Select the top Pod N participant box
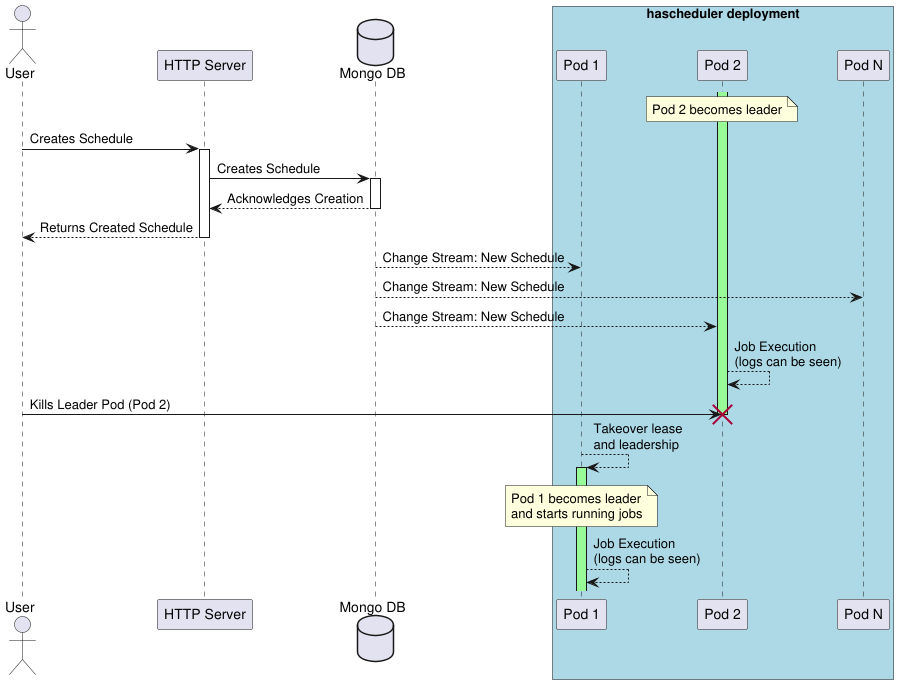Screen dimensions: 898x684 click(x=863, y=66)
